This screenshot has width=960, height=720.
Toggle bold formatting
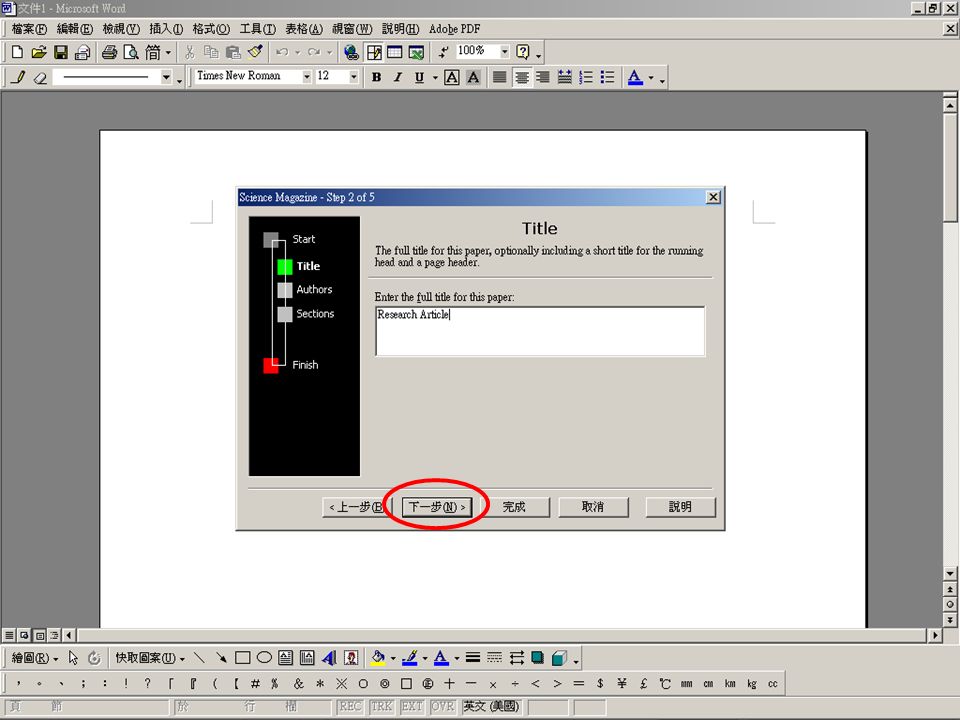(x=377, y=77)
